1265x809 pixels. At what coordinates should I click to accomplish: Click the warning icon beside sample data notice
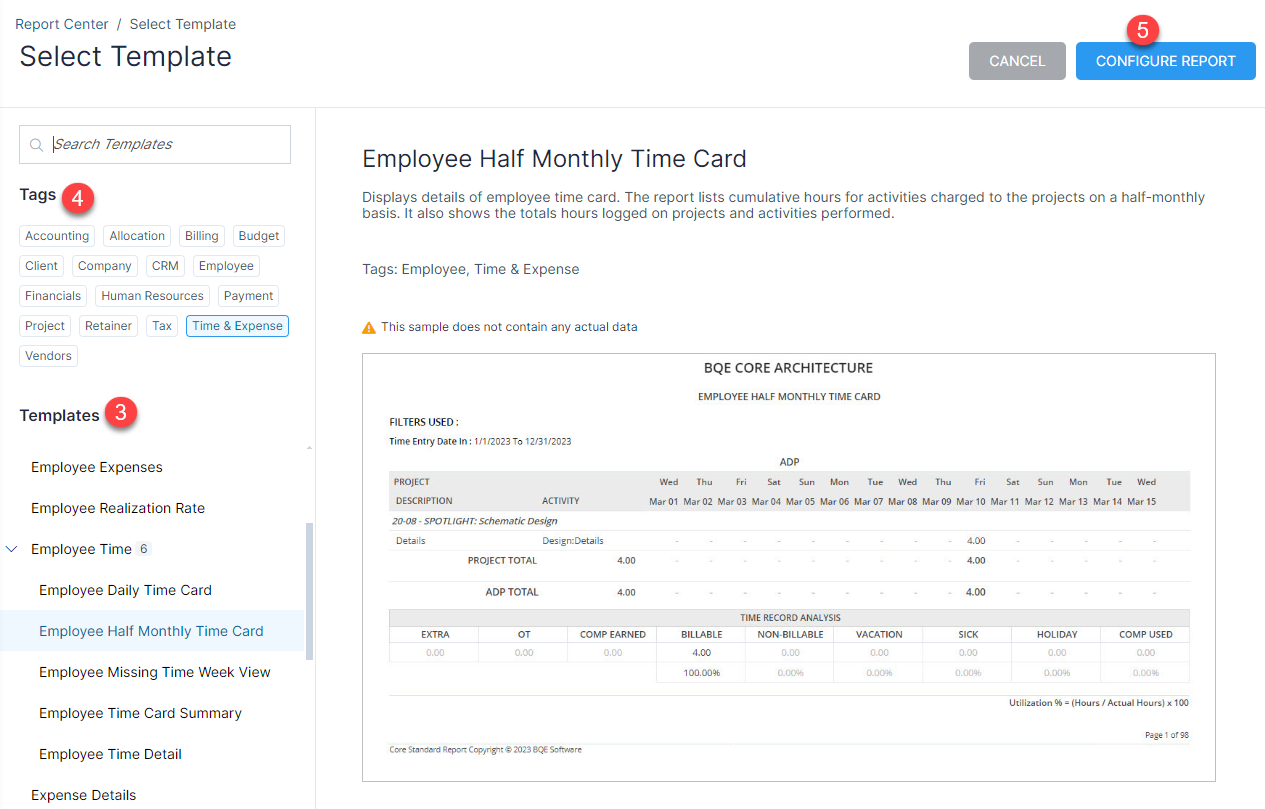[368, 326]
